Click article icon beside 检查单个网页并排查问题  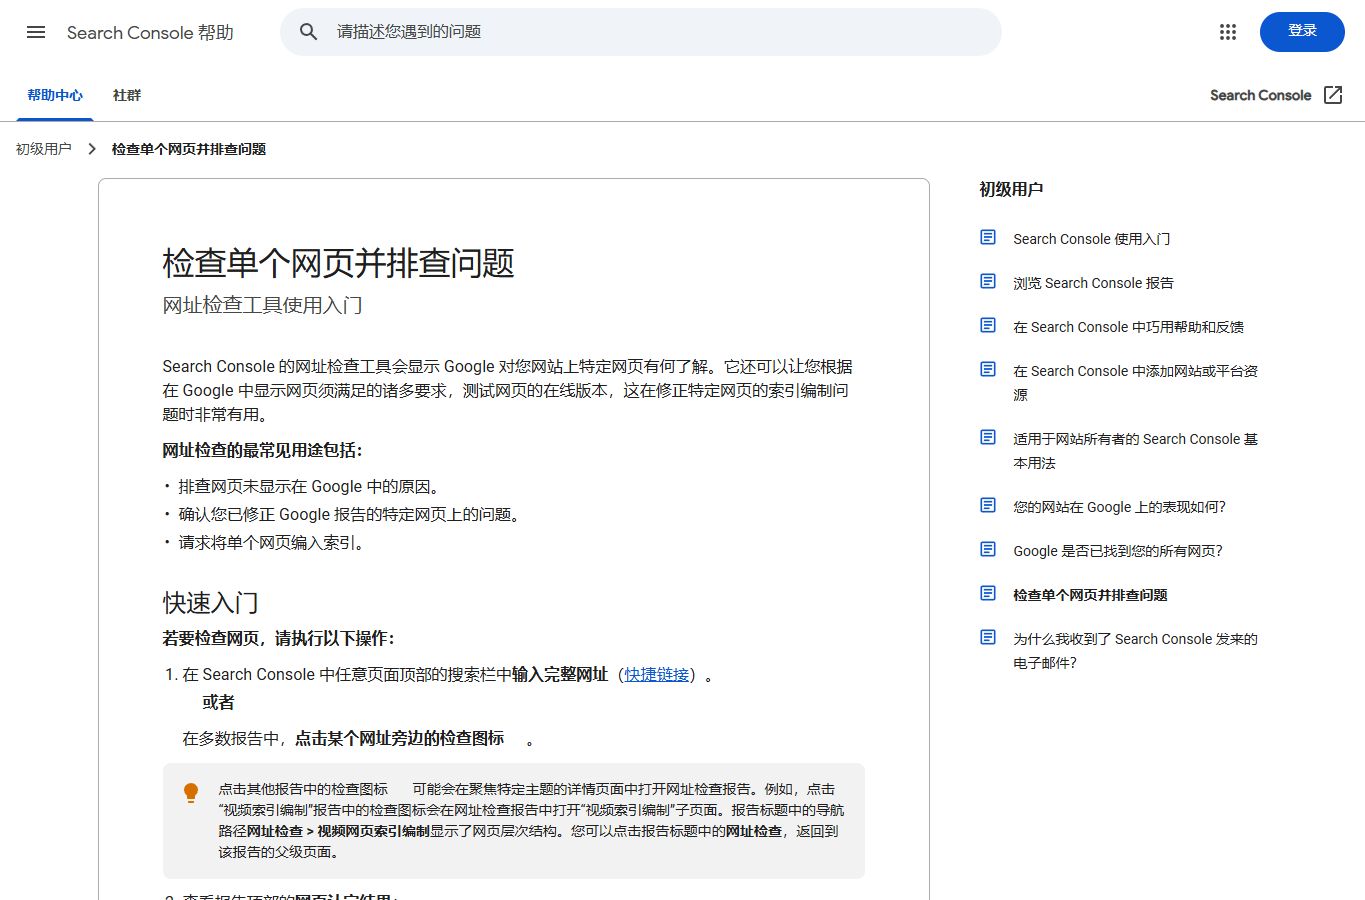[988, 593]
